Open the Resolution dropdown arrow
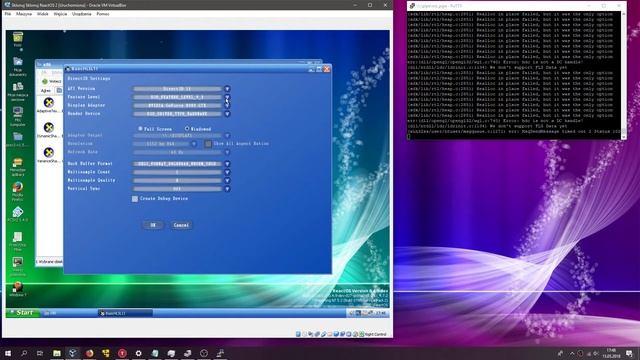This screenshot has height=360, width=640. pos(194,144)
